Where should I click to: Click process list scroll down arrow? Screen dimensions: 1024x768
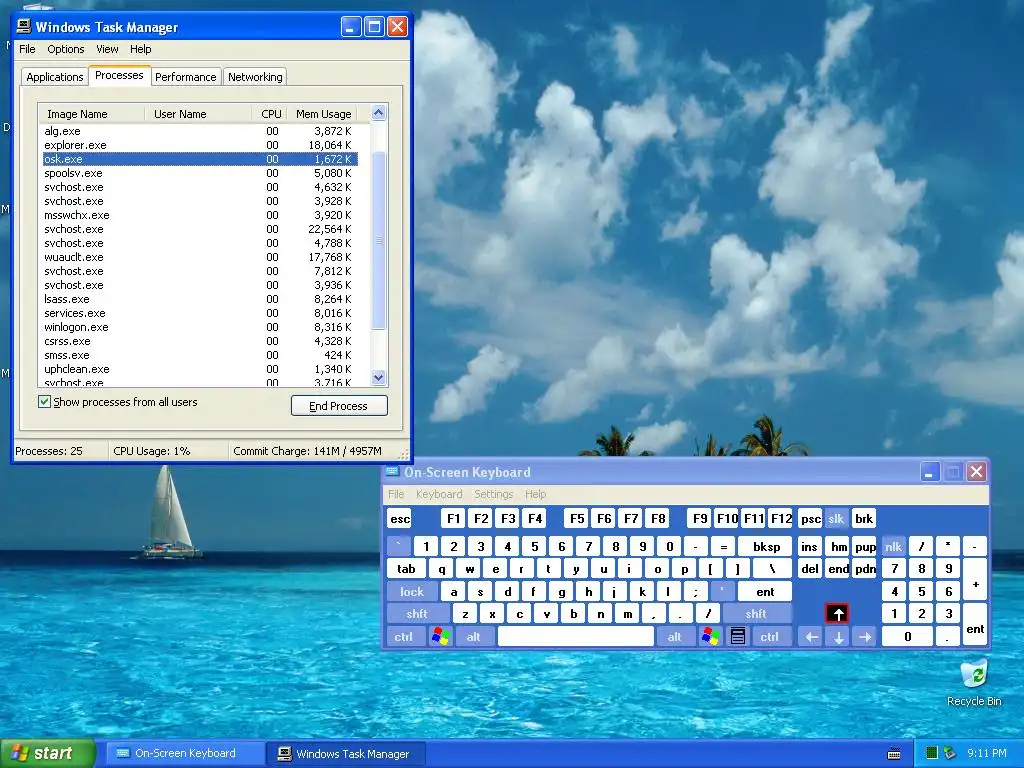tap(379, 377)
